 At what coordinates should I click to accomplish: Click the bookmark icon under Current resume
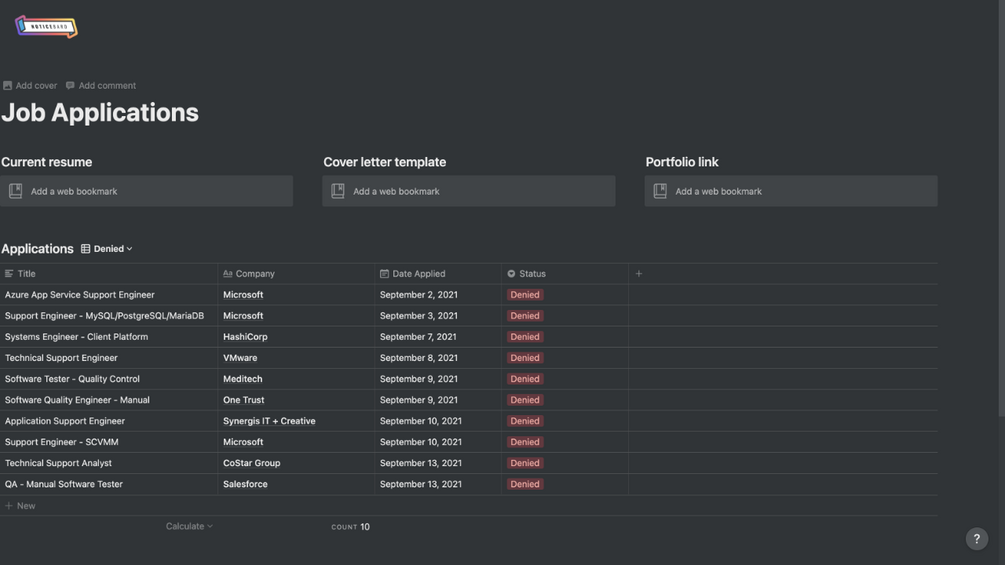coord(16,191)
